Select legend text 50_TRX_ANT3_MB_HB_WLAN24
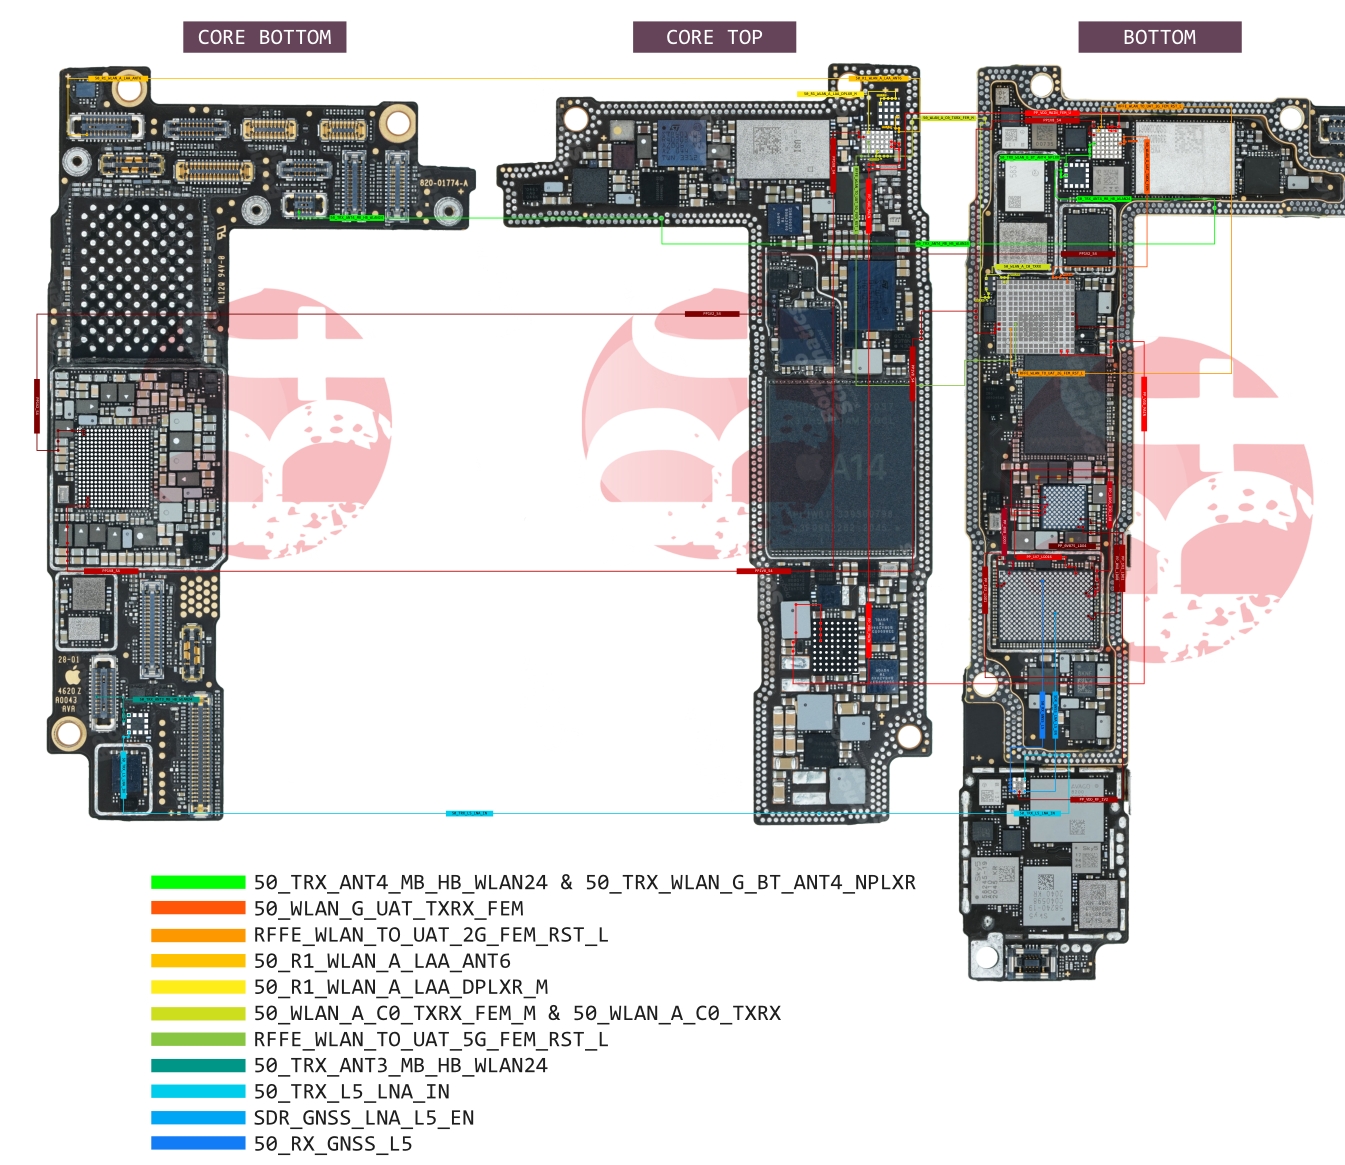This screenshot has height=1165, width=1345. pos(401,1065)
